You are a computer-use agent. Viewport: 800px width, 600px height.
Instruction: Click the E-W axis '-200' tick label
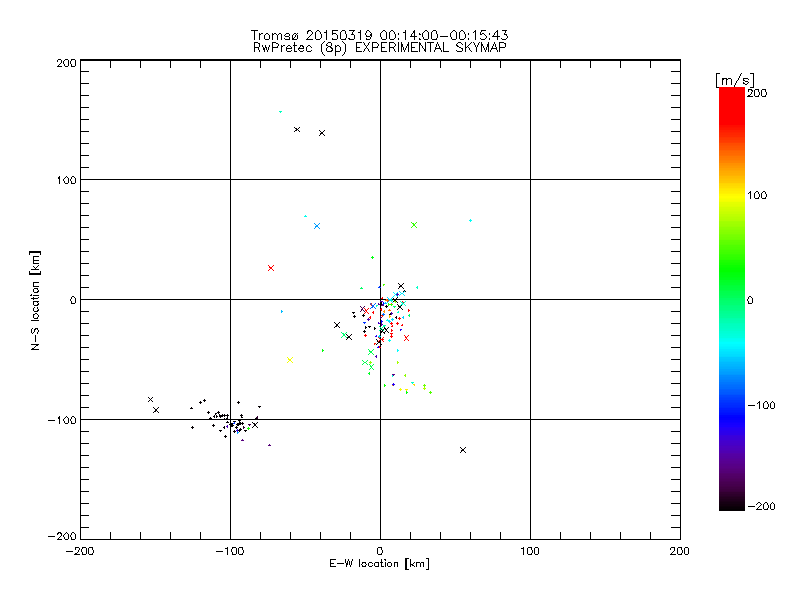pyautogui.click(x=80, y=551)
